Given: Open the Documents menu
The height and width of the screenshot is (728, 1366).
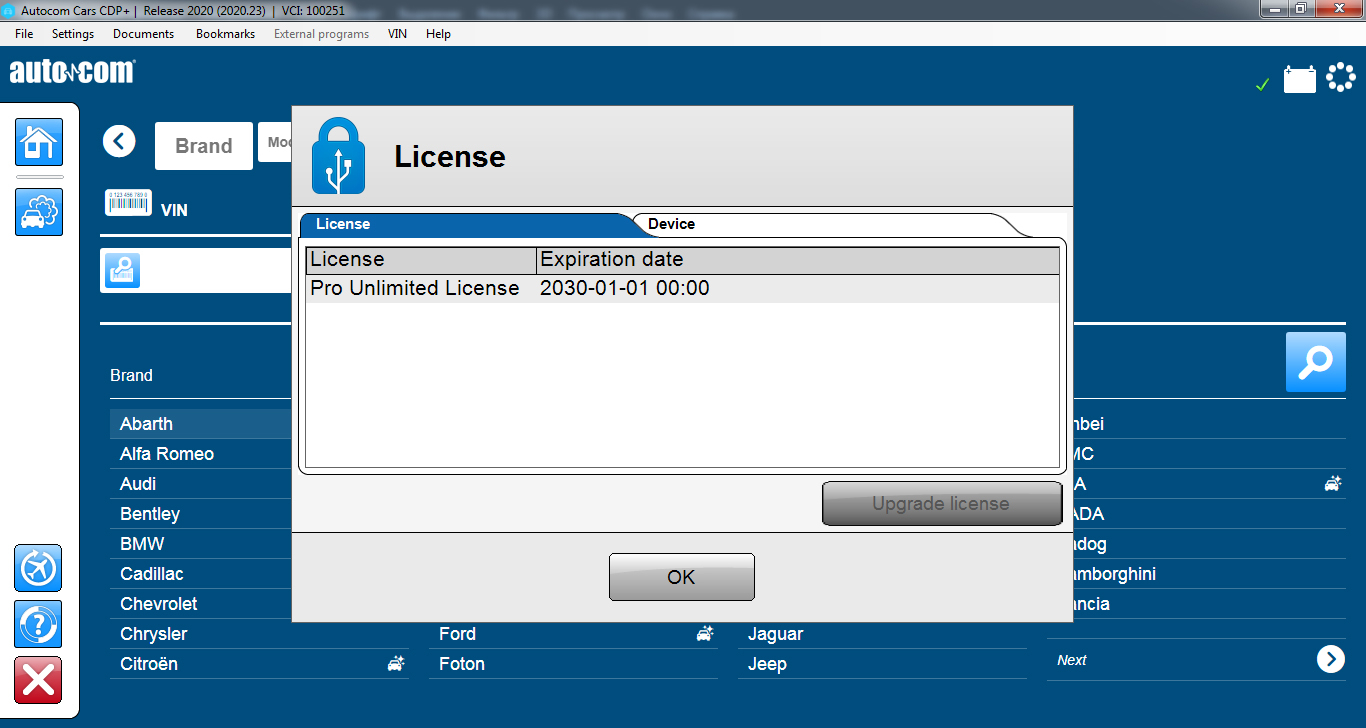Looking at the screenshot, I should [x=143, y=34].
